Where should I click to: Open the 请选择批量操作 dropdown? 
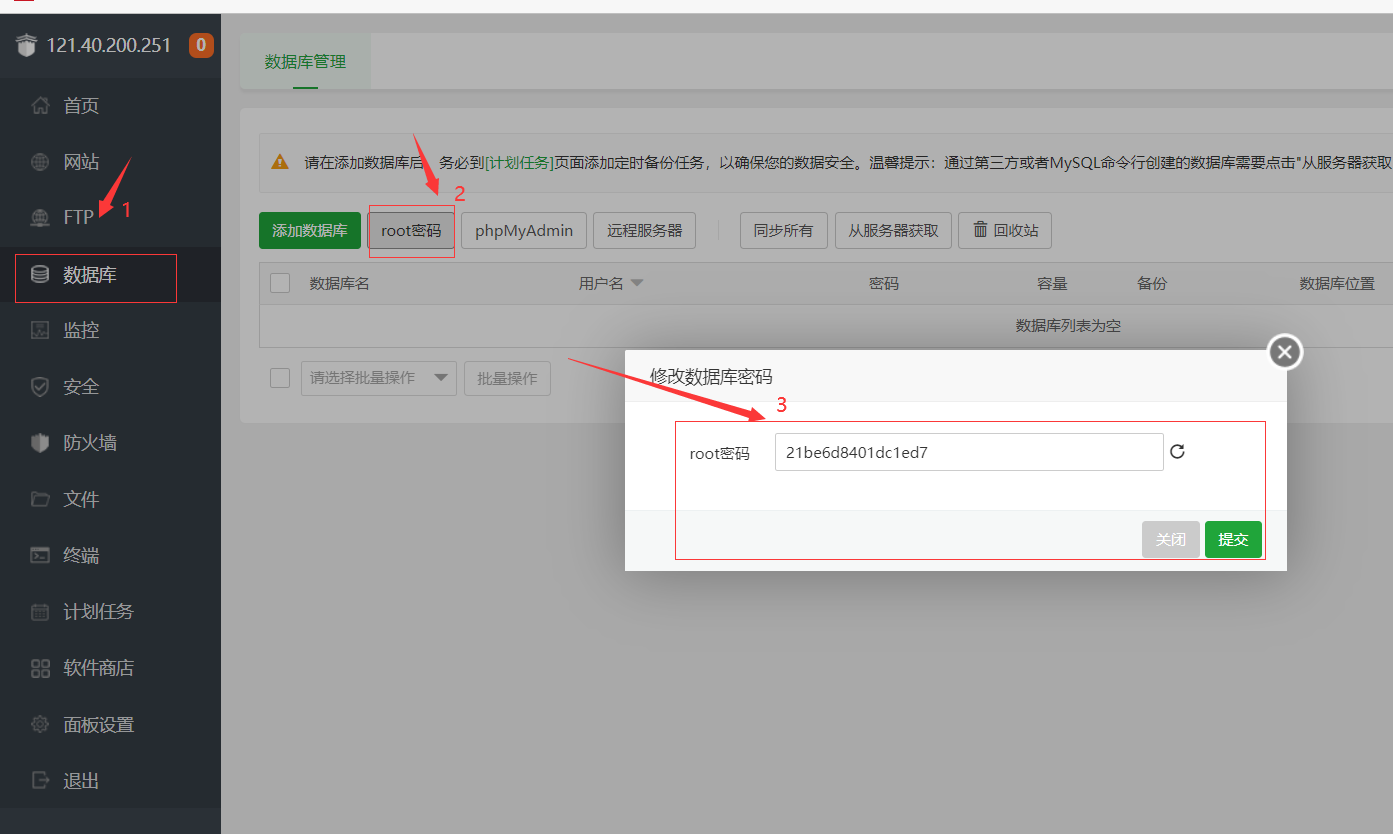click(379, 378)
